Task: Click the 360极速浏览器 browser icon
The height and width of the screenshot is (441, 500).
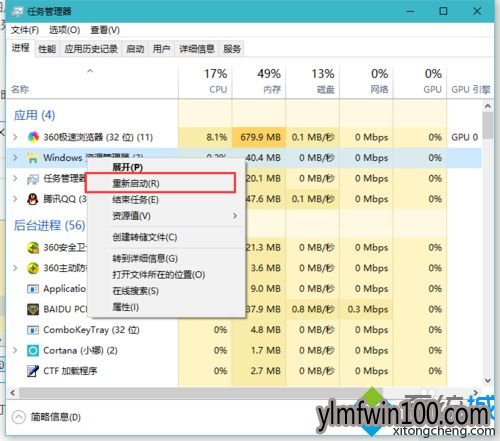Action: (x=33, y=137)
